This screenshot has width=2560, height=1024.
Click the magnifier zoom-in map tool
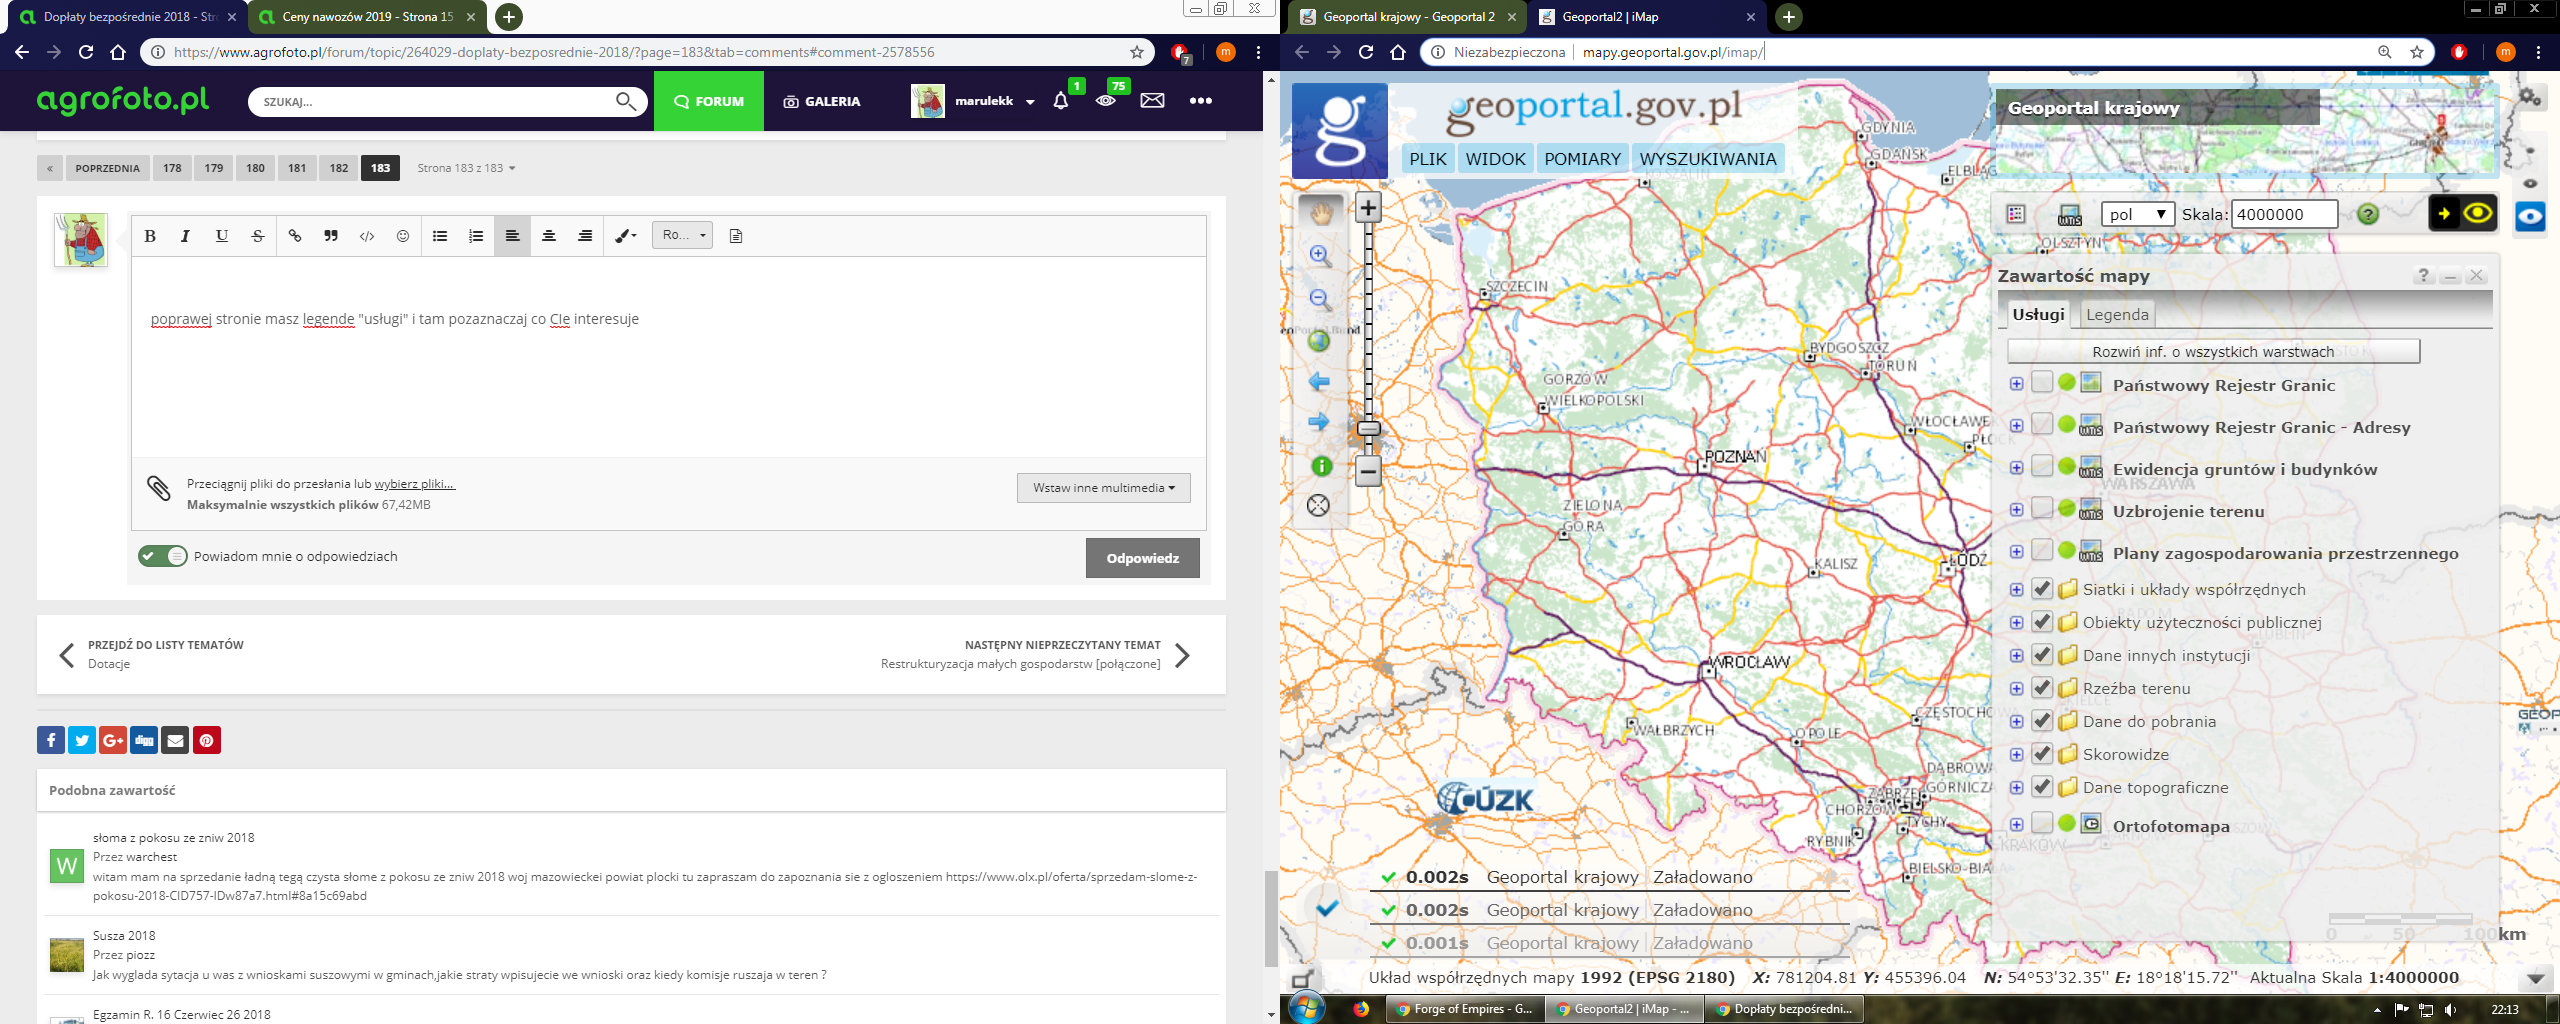pos(1320,256)
